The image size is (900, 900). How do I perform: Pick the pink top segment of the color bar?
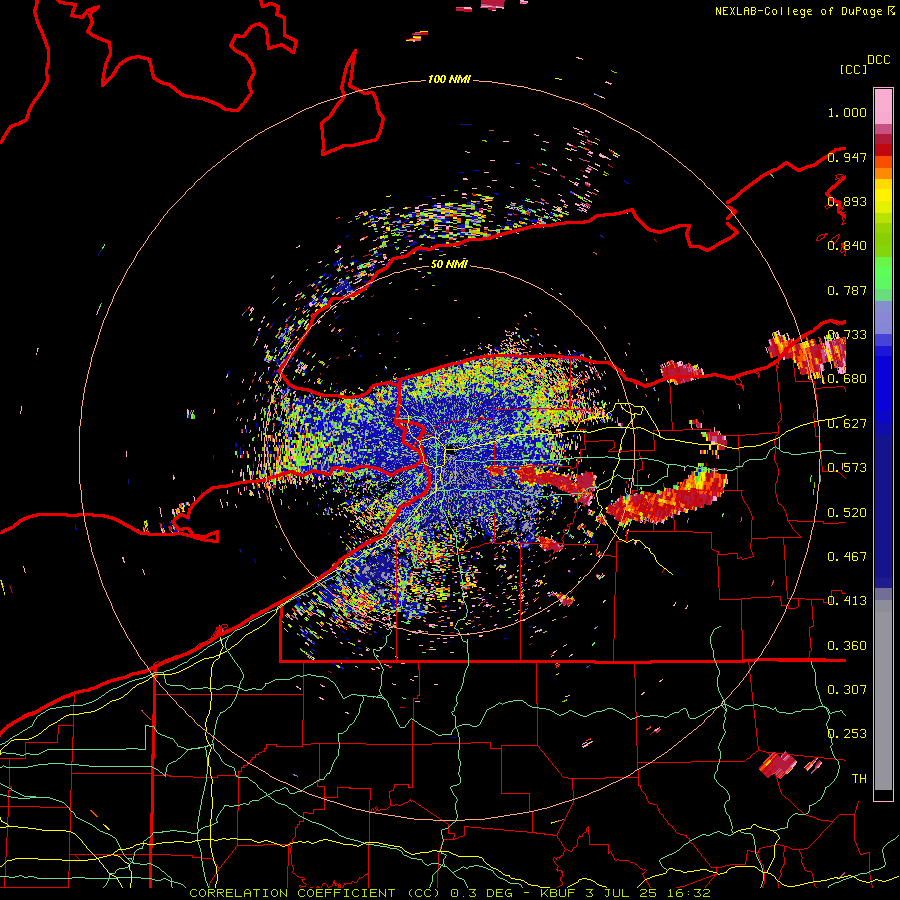click(883, 107)
